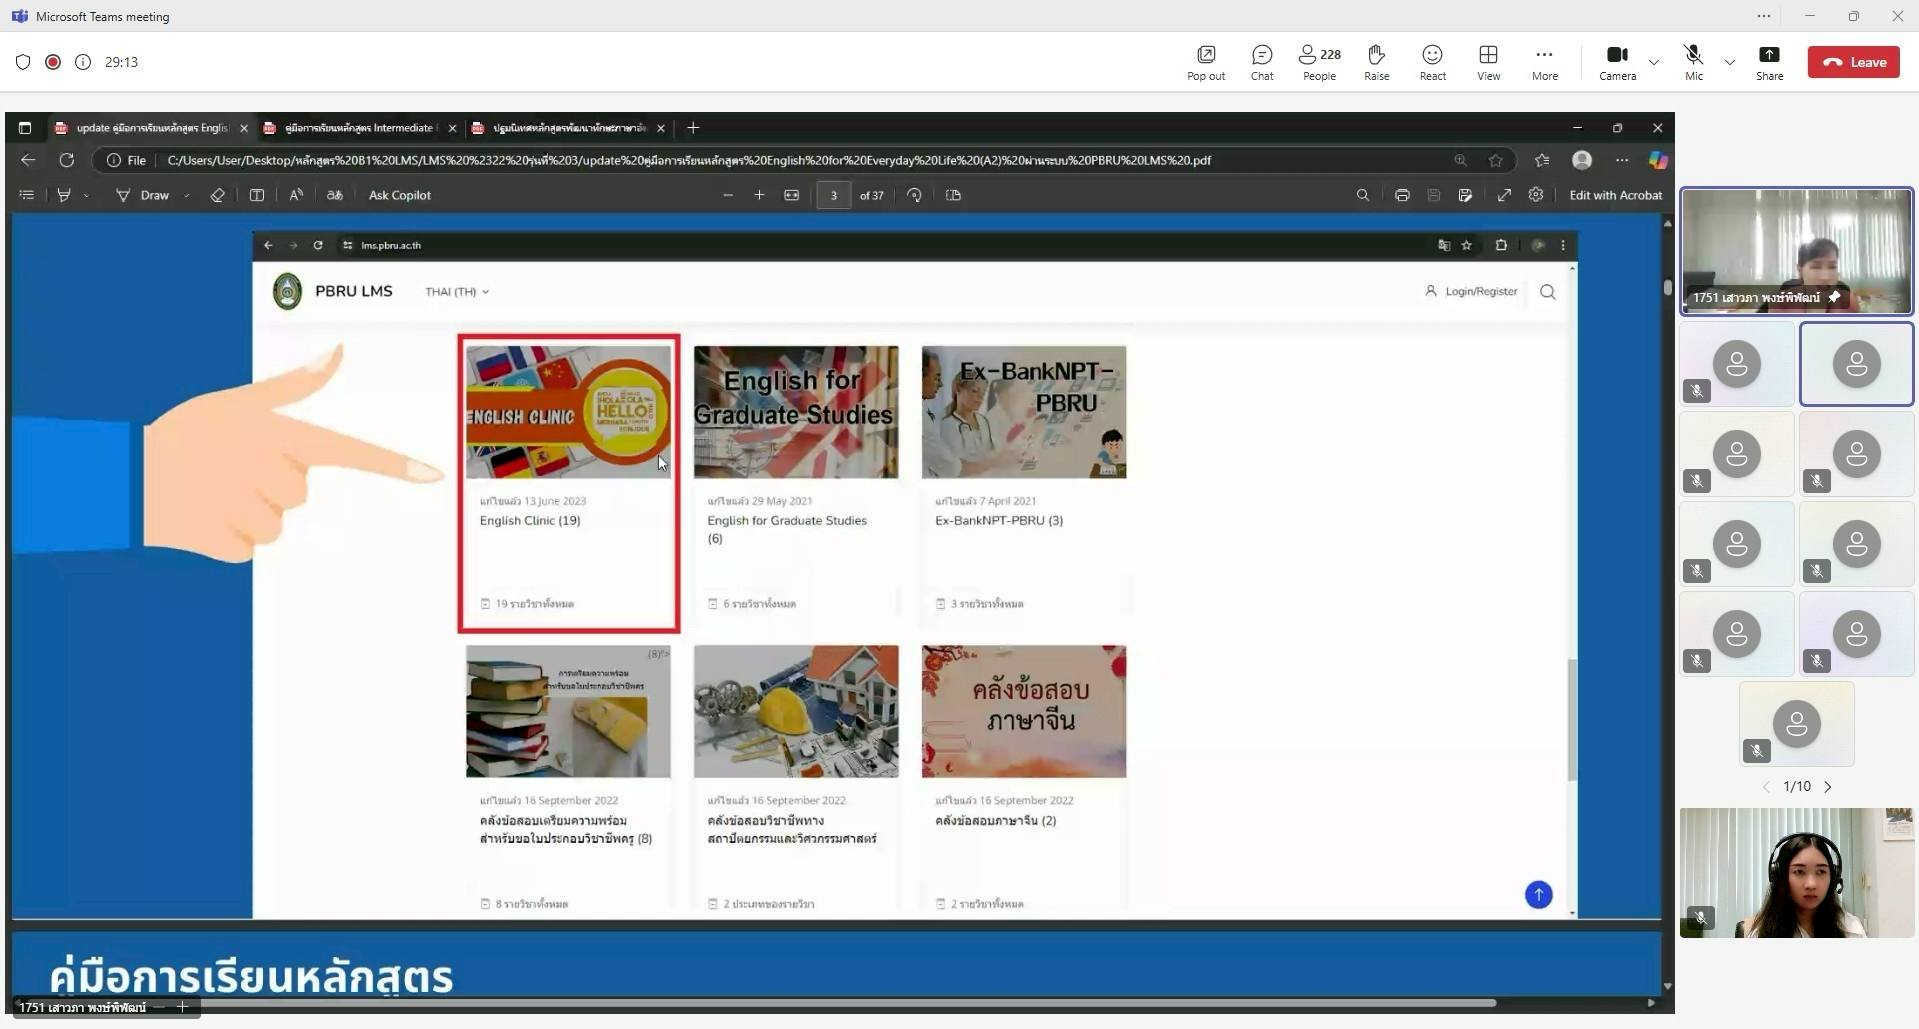Open Teams title bar ellipsis menu

click(x=1764, y=16)
